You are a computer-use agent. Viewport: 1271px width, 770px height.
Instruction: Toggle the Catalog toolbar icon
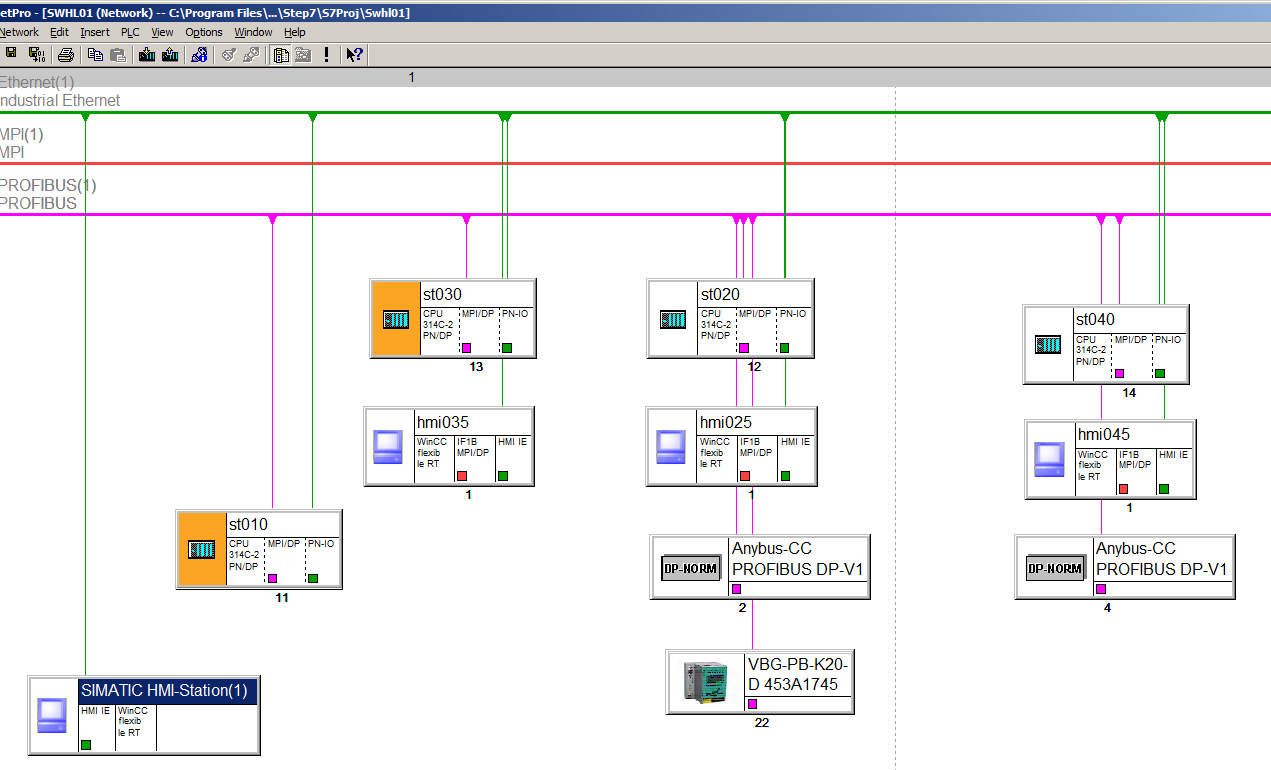click(282, 54)
